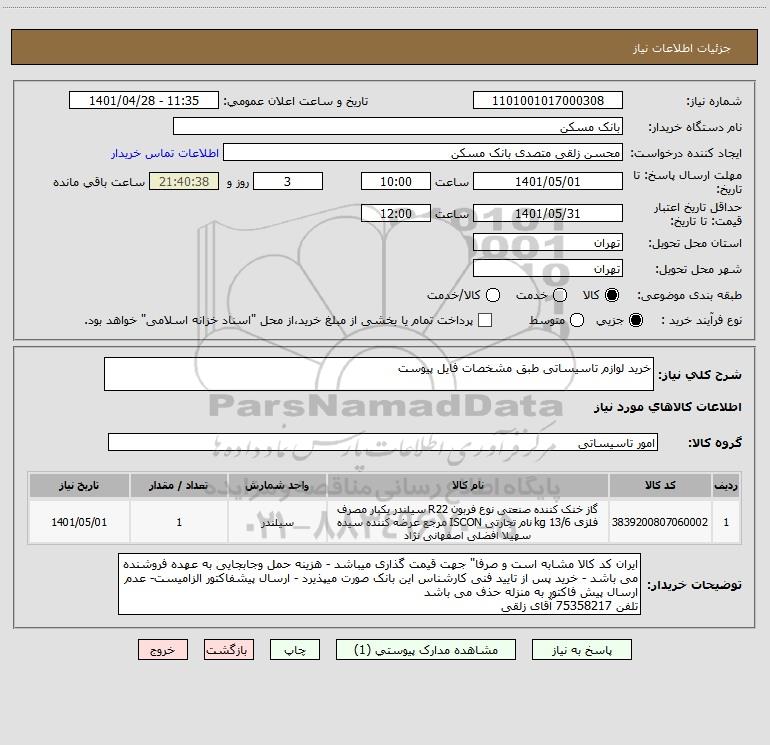The width and height of the screenshot is (770, 745).
Task: Click the price validity date 1401/05/31 field
Action: click(x=548, y=213)
